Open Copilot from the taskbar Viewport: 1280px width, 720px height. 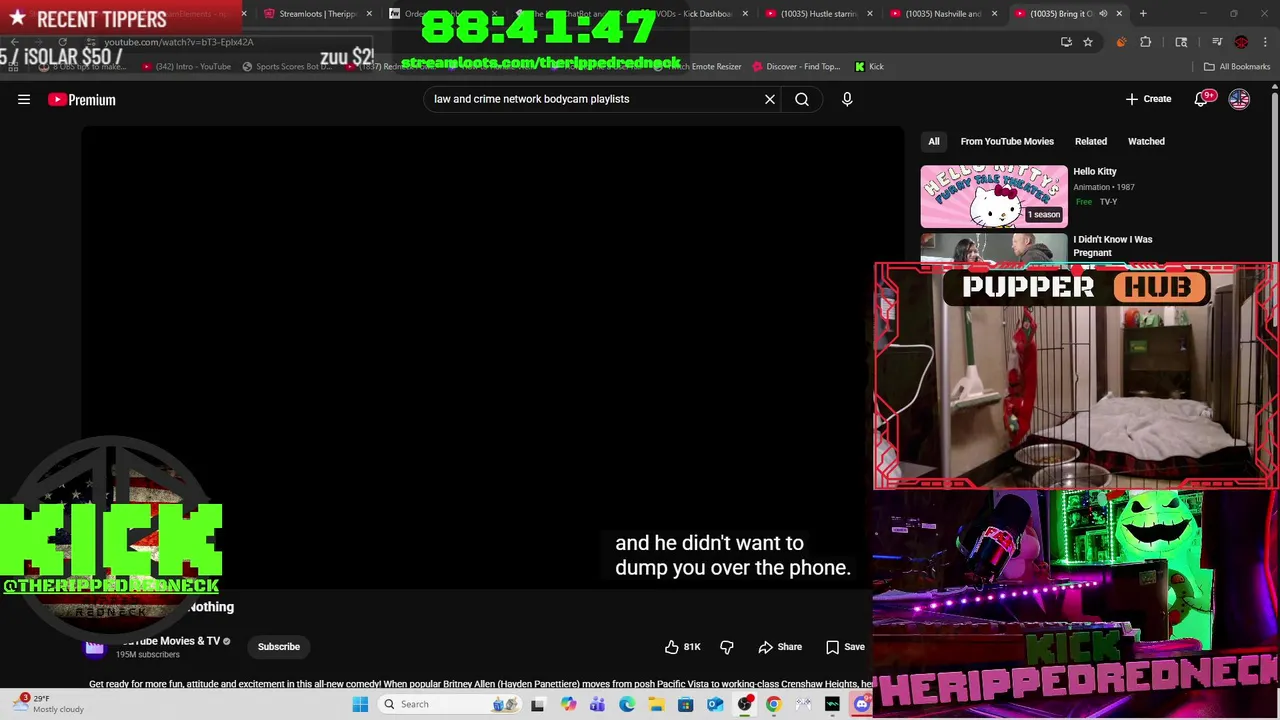pyautogui.click(x=568, y=704)
